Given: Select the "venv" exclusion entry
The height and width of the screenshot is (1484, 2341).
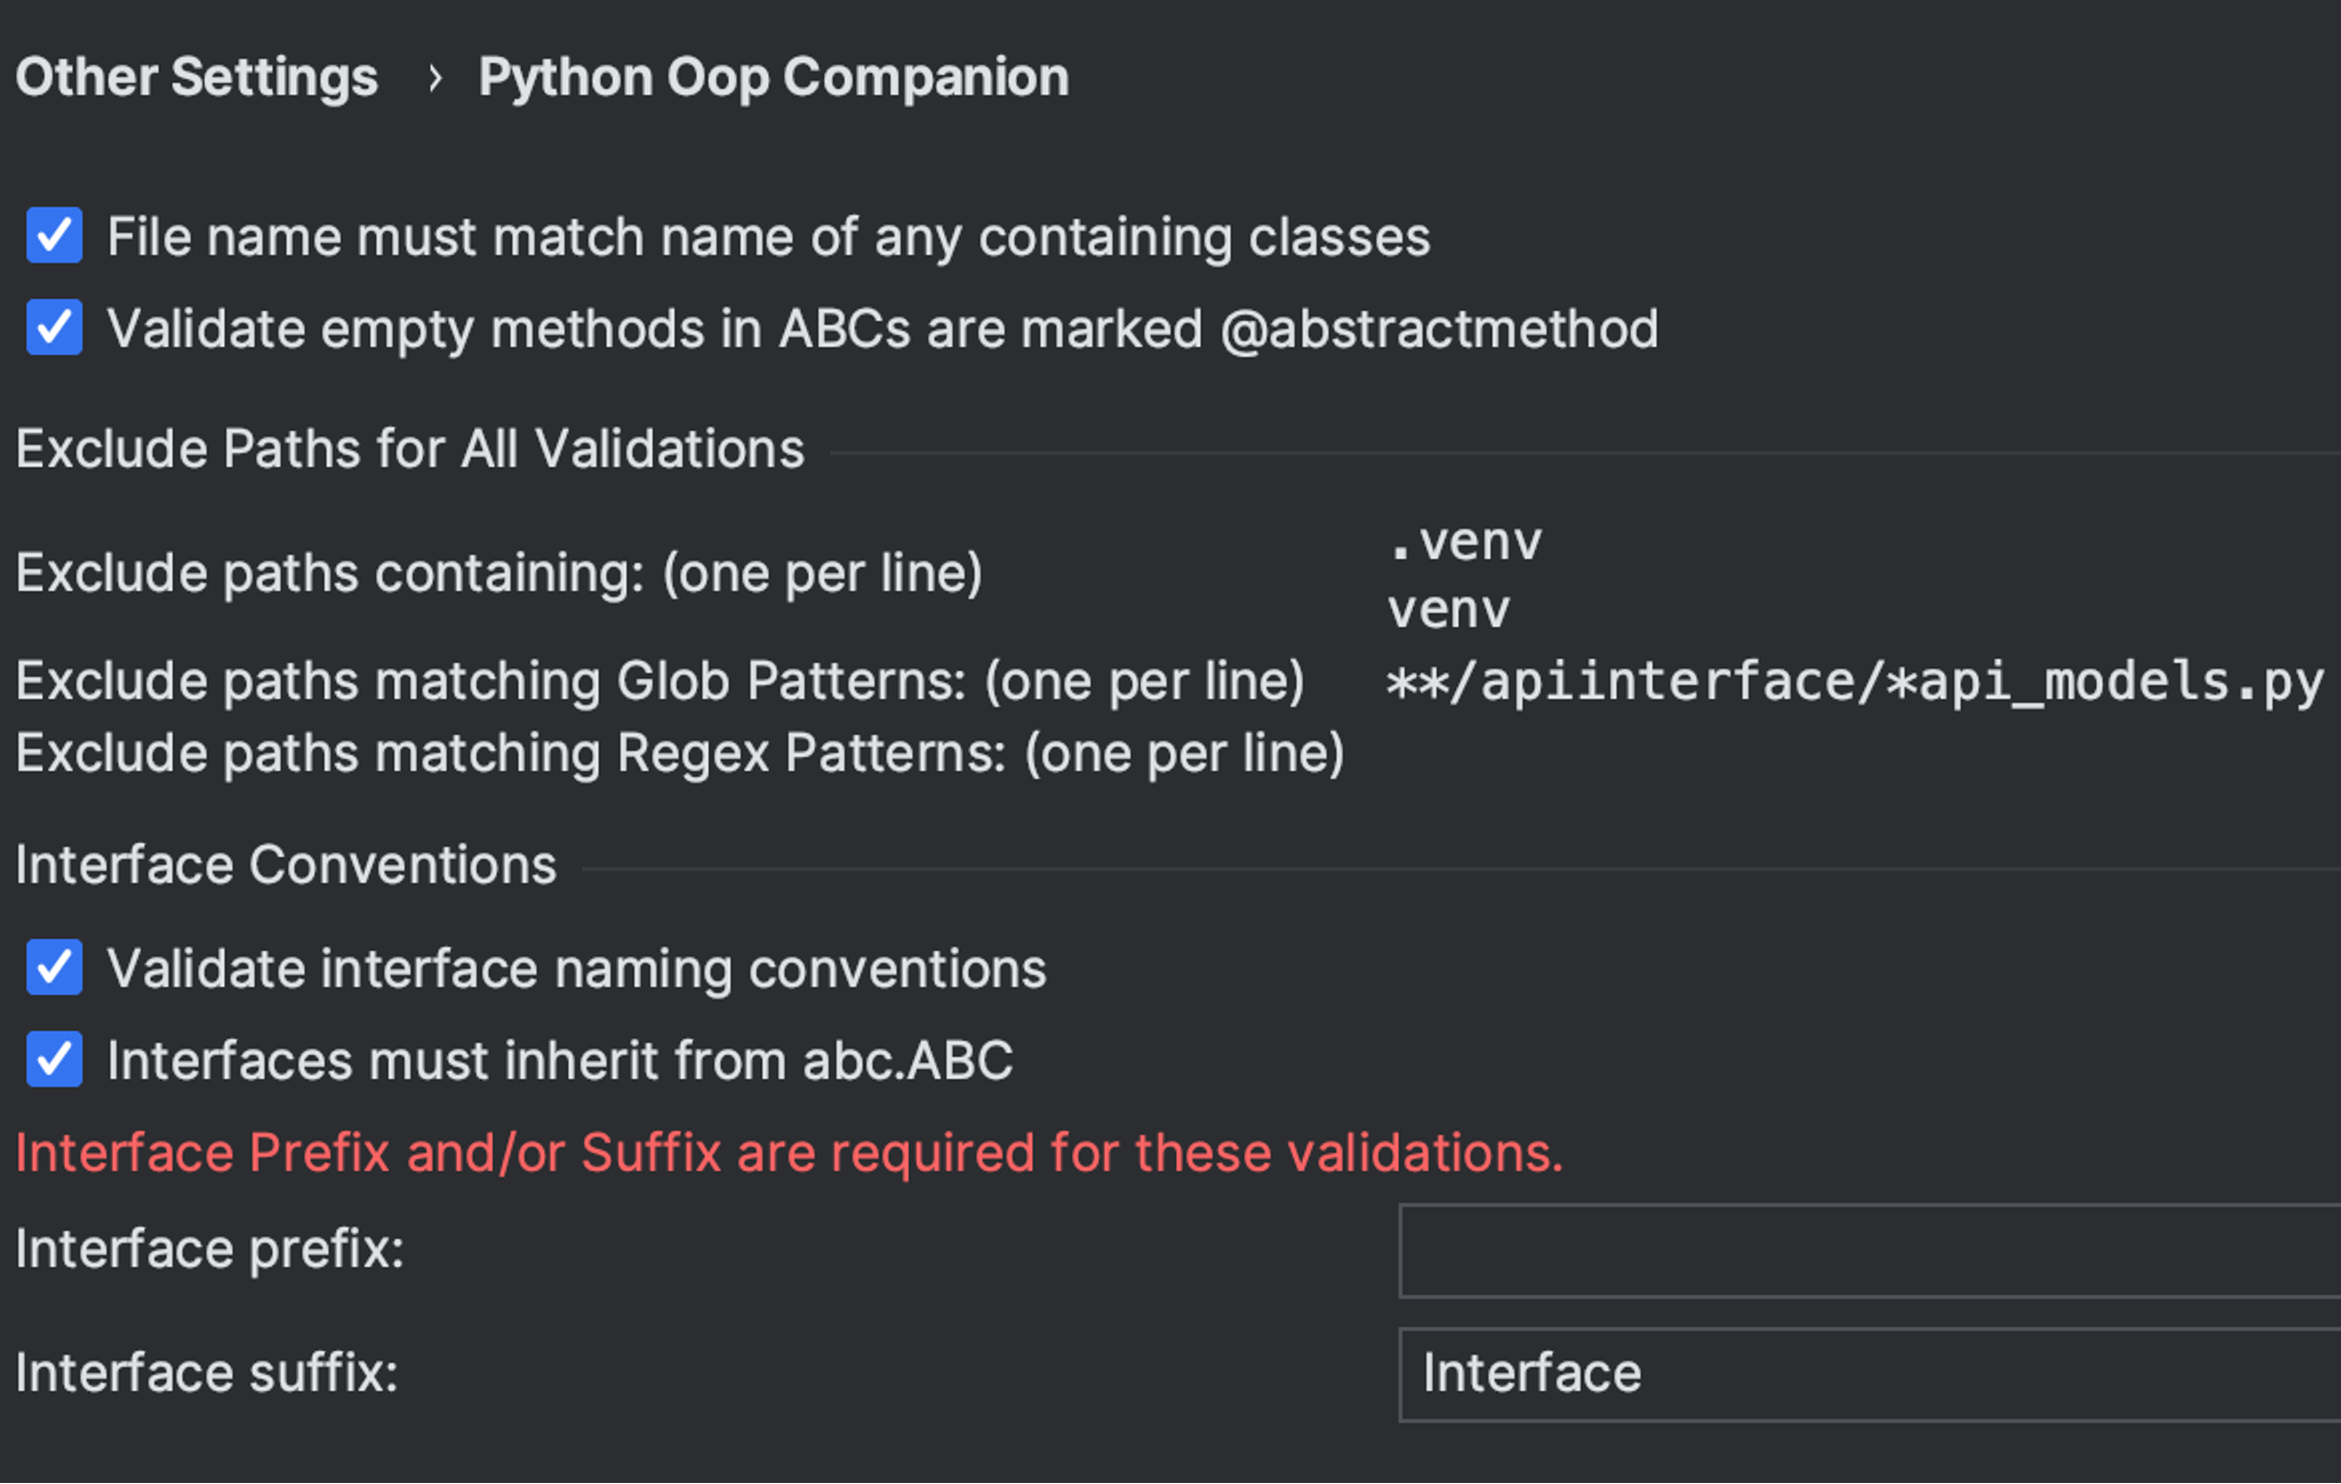Looking at the screenshot, I should (x=1446, y=608).
